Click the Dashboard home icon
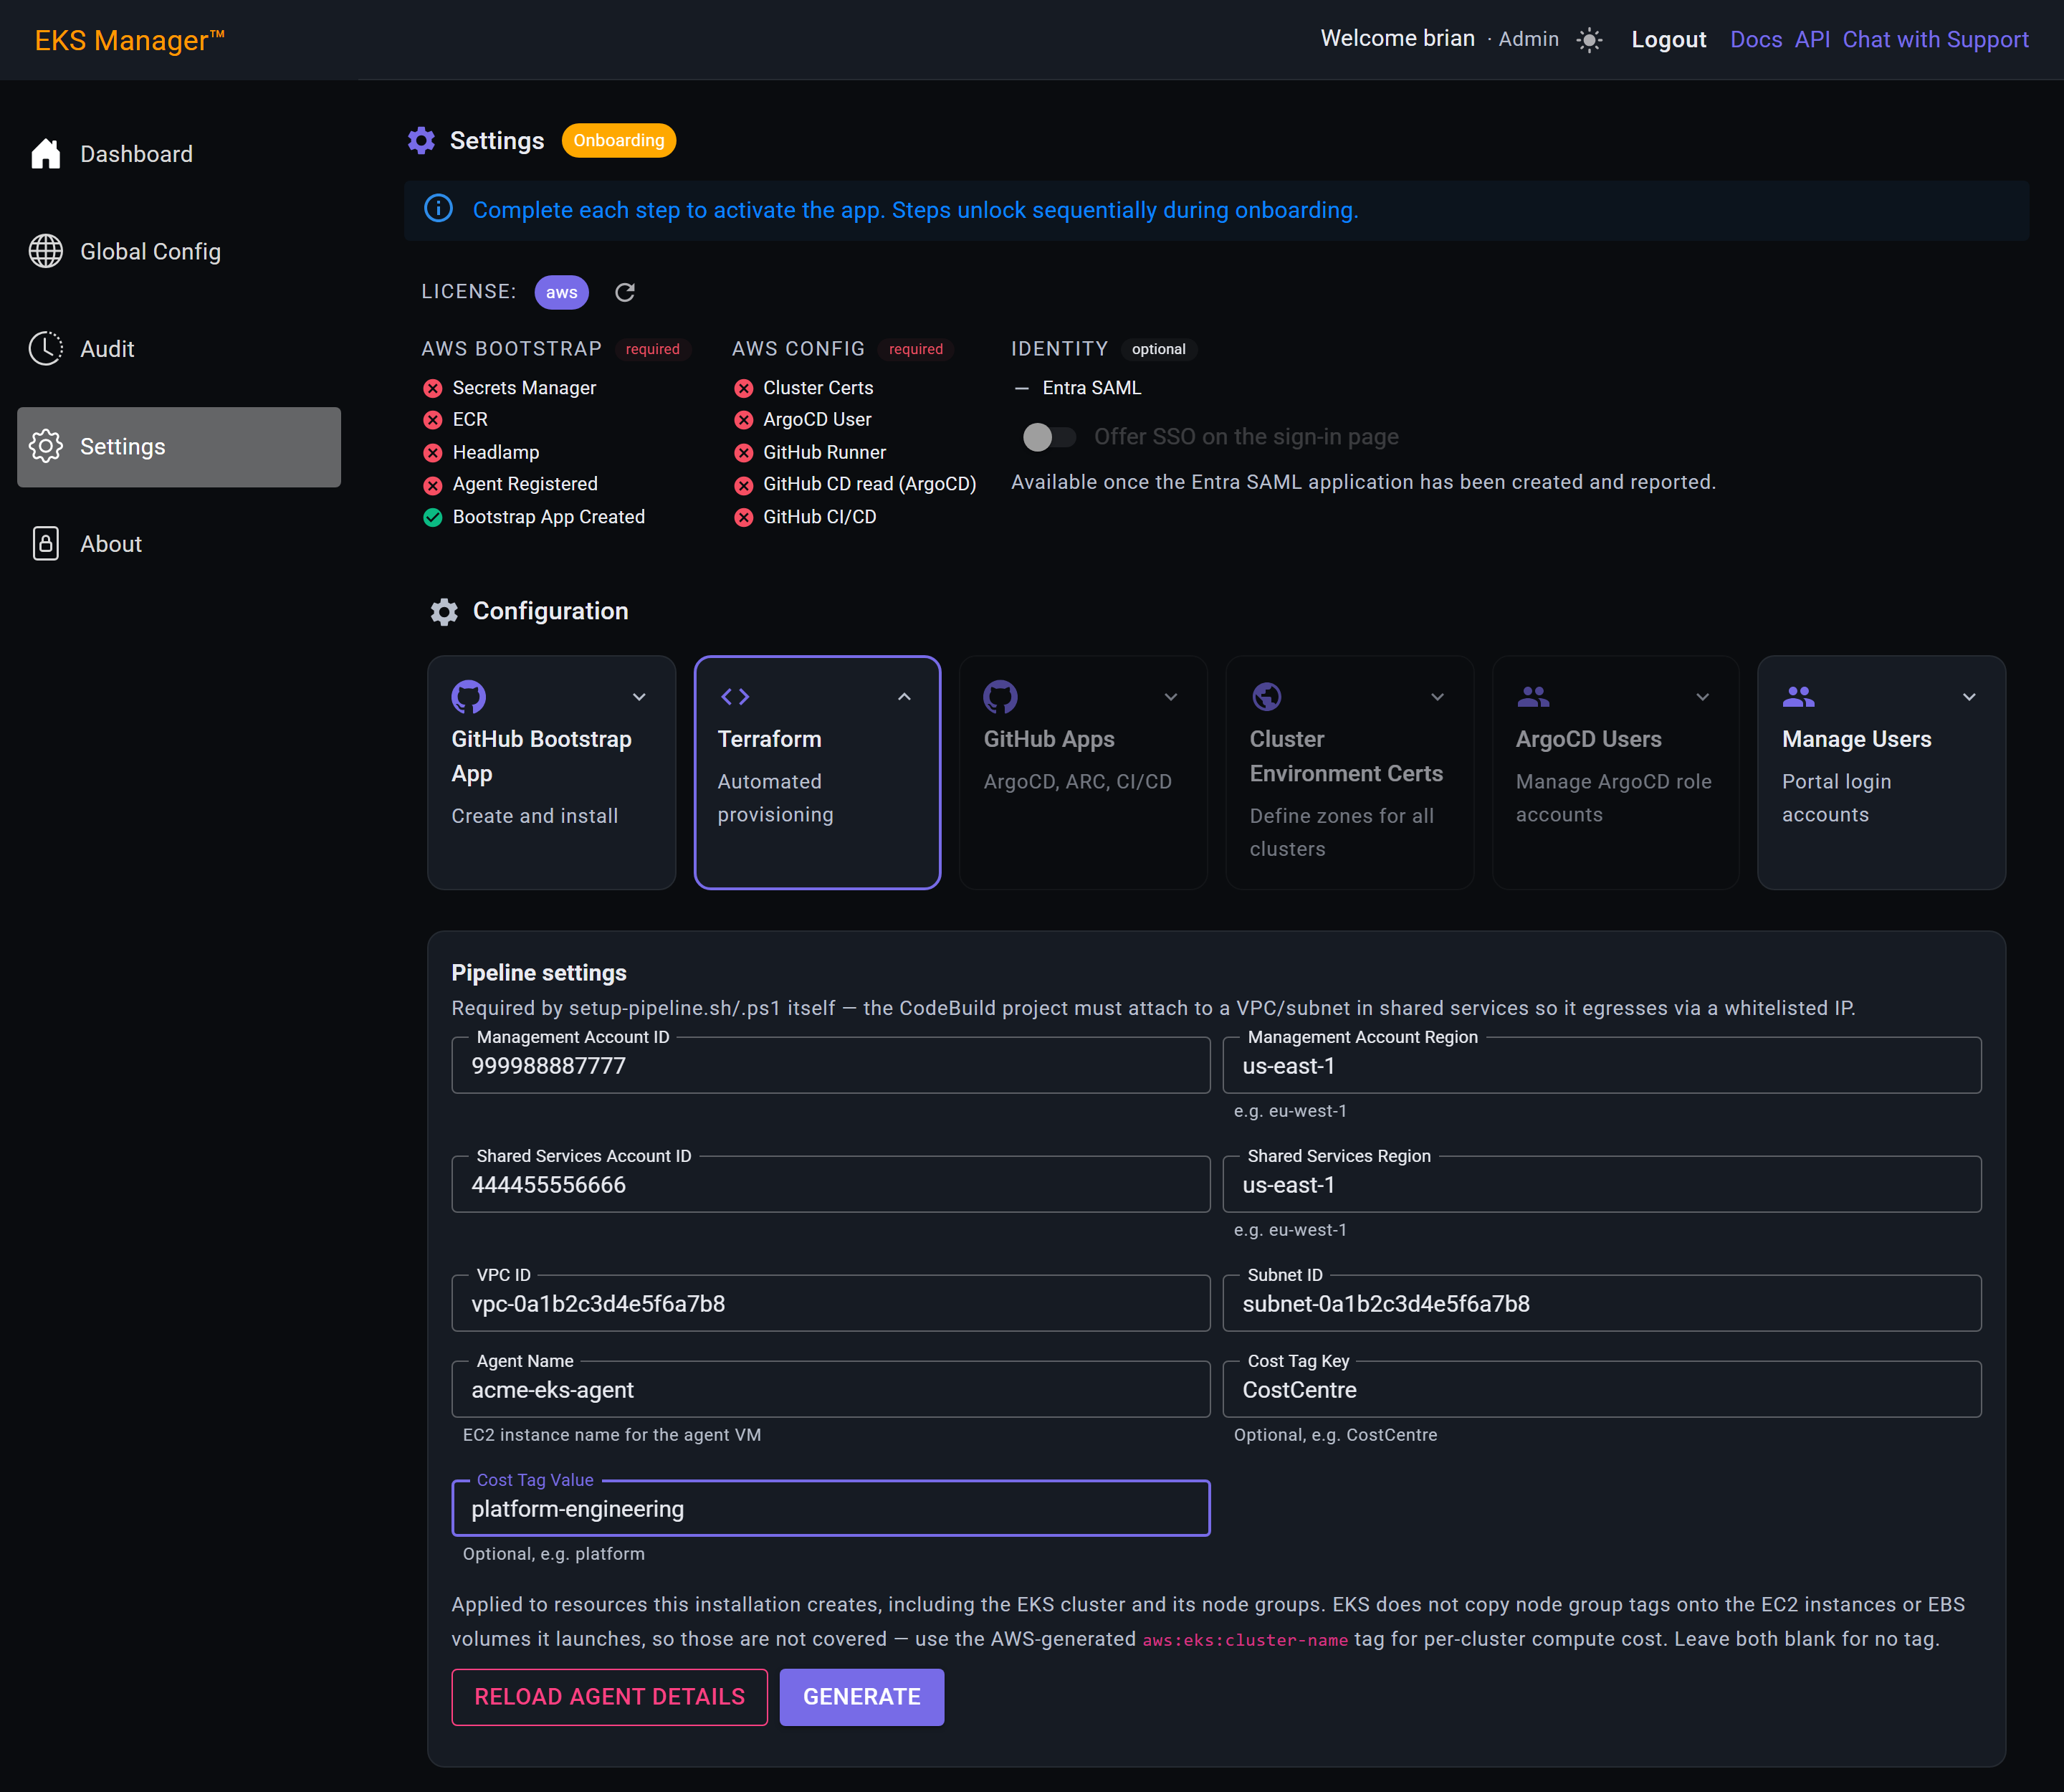Image resolution: width=2064 pixels, height=1792 pixels. click(x=46, y=153)
